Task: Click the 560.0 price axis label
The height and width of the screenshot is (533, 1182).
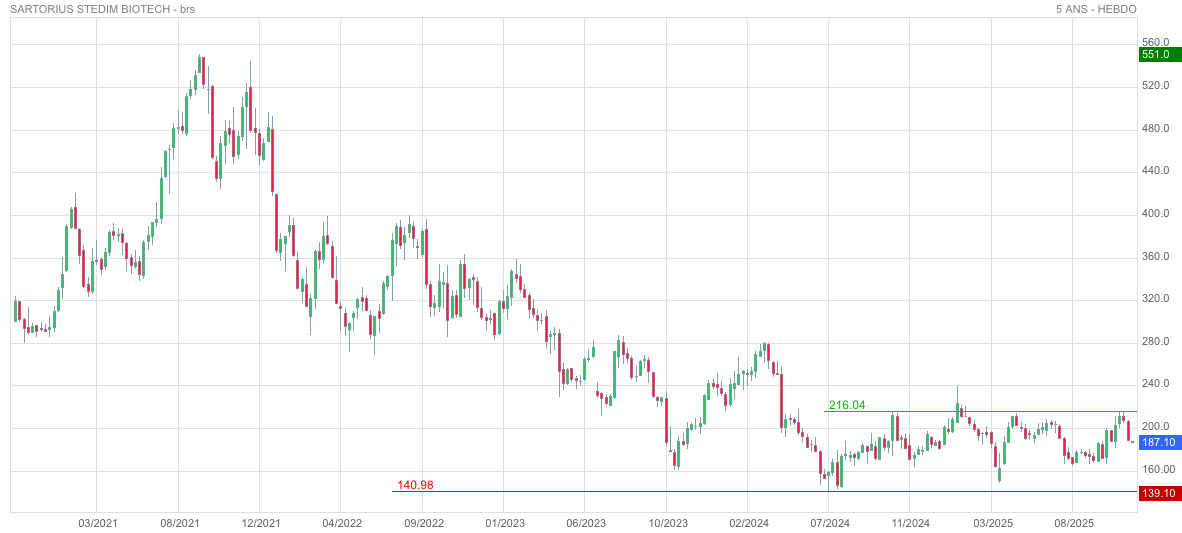Action: [1155, 43]
